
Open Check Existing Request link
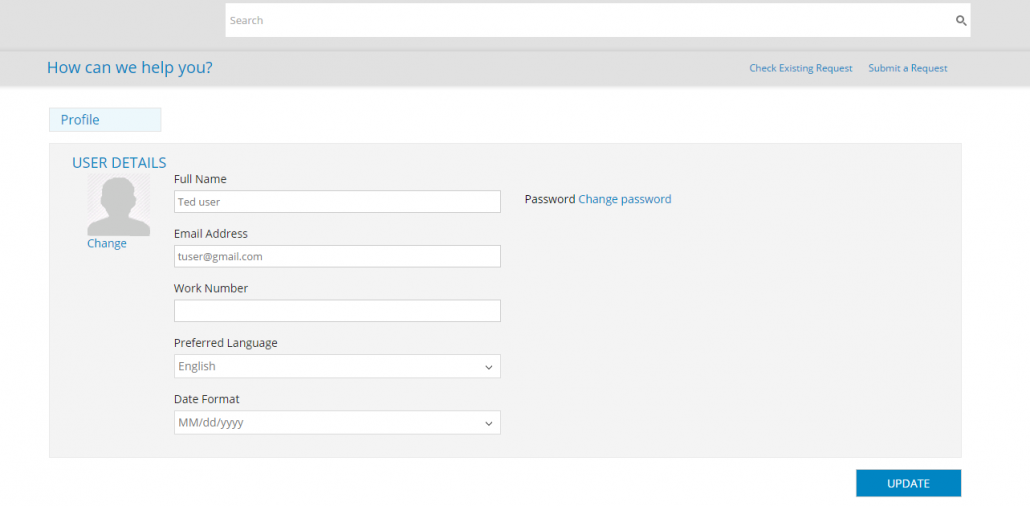801,68
